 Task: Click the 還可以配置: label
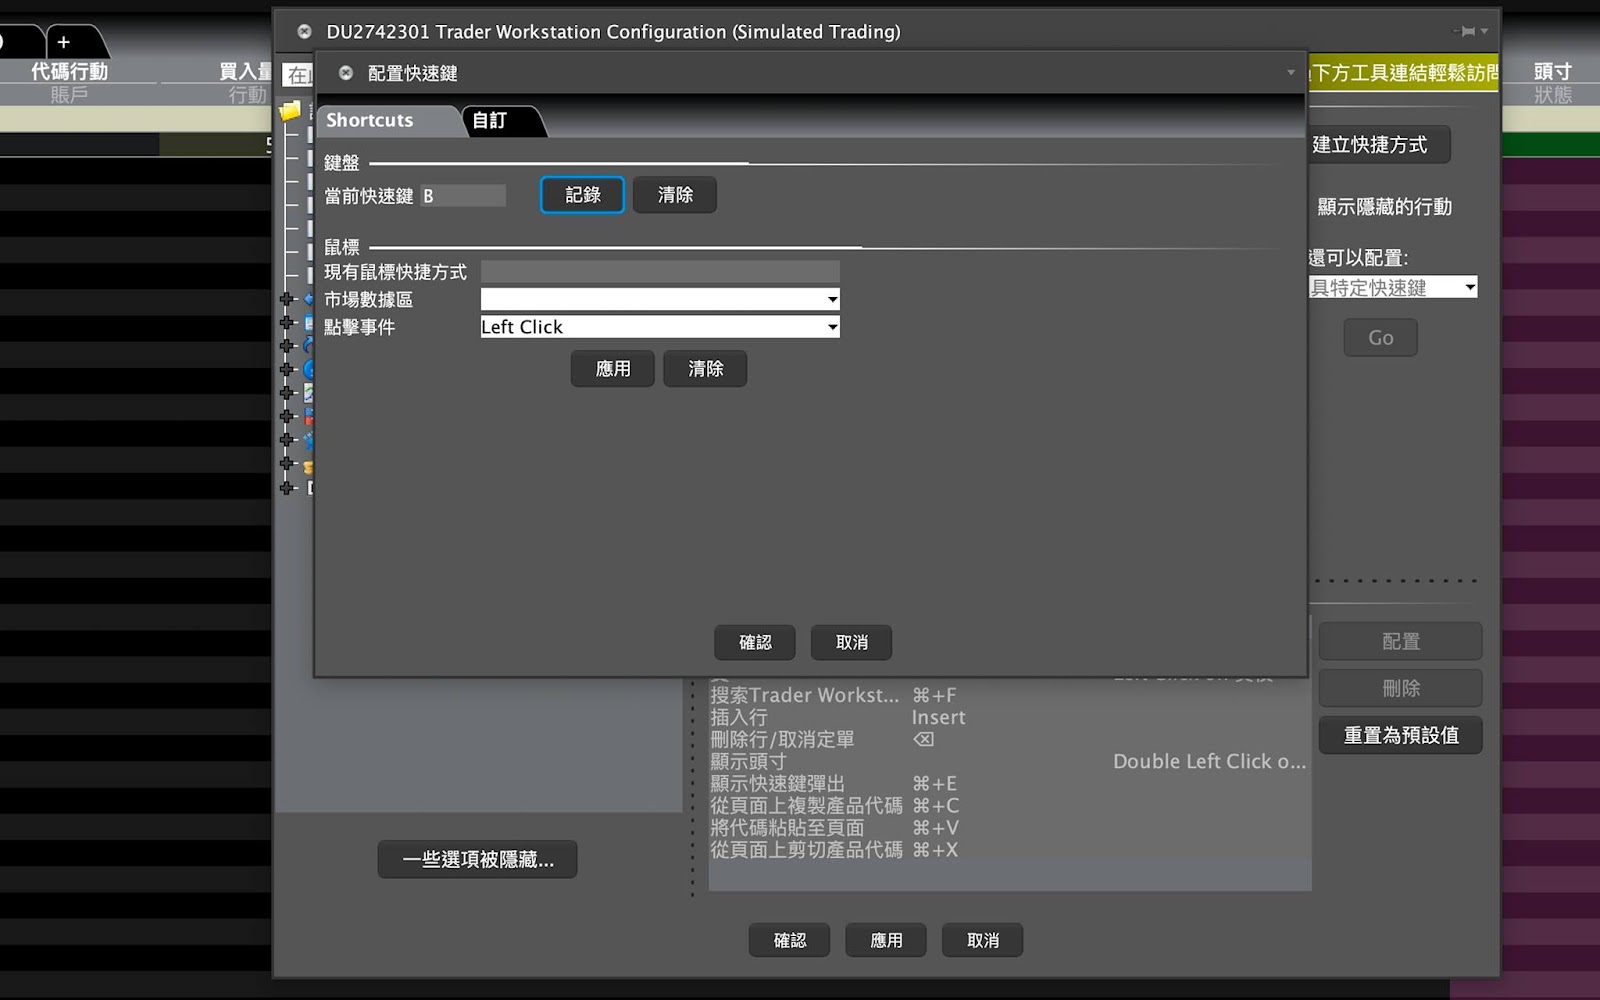tap(1358, 258)
